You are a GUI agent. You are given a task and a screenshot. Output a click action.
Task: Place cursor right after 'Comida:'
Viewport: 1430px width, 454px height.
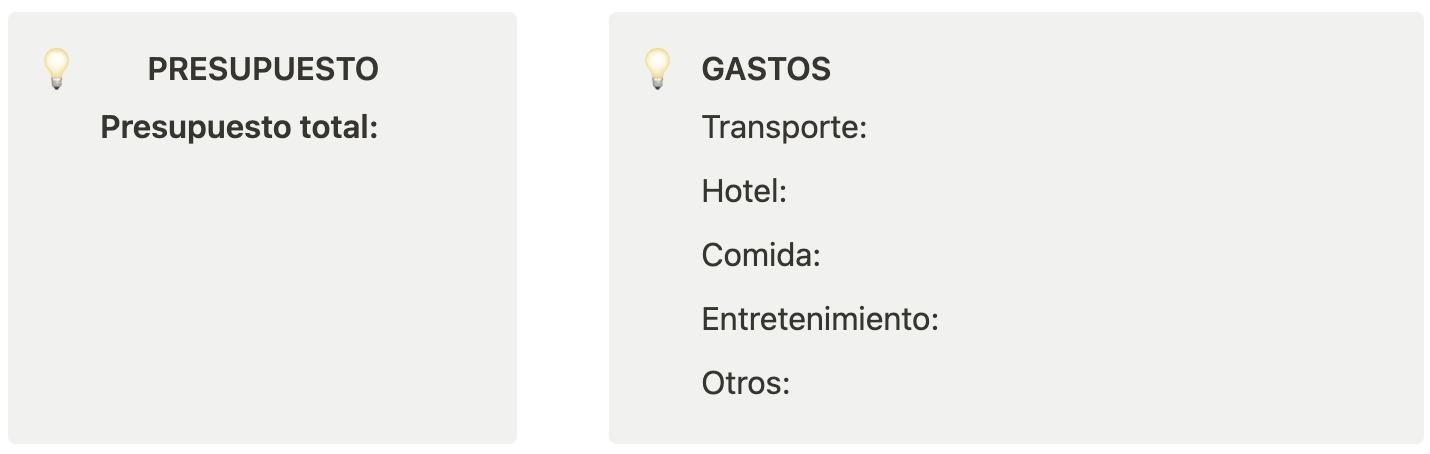pyautogui.click(x=823, y=256)
